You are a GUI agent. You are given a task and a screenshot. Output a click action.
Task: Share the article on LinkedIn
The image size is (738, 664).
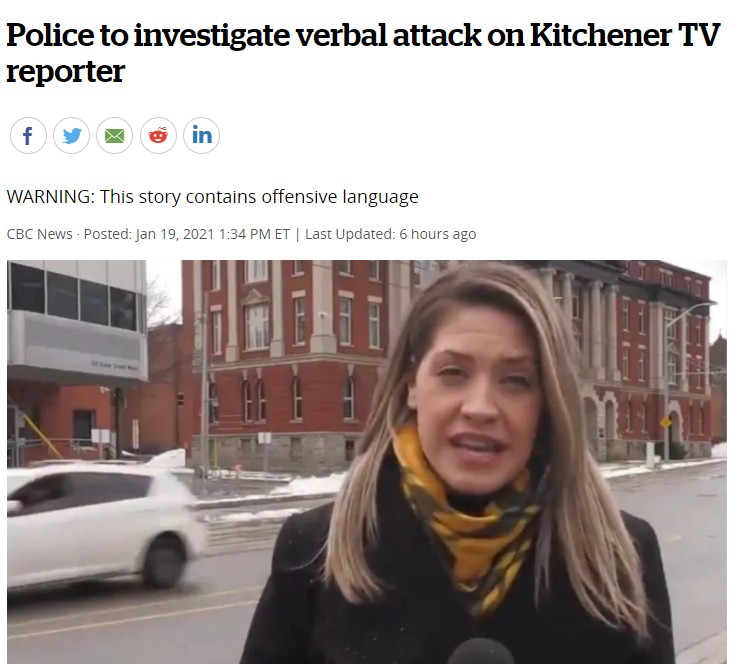pyautogui.click(x=201, y=136)
